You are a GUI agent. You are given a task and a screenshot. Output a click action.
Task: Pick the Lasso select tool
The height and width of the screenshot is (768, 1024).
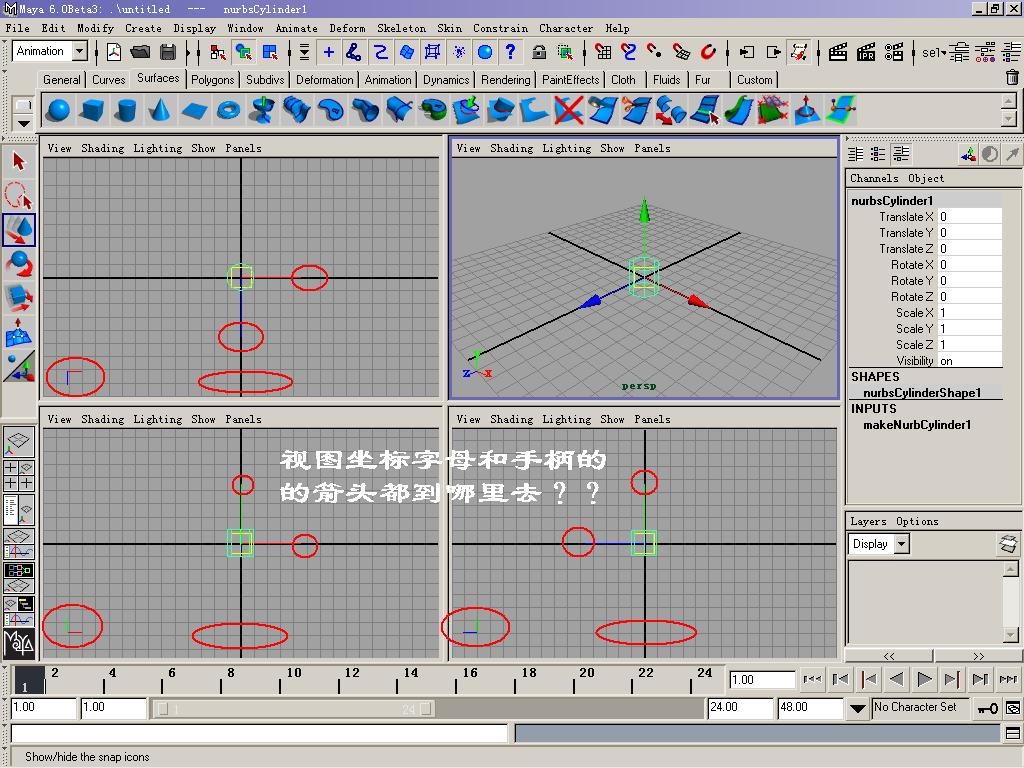(18, 195)
